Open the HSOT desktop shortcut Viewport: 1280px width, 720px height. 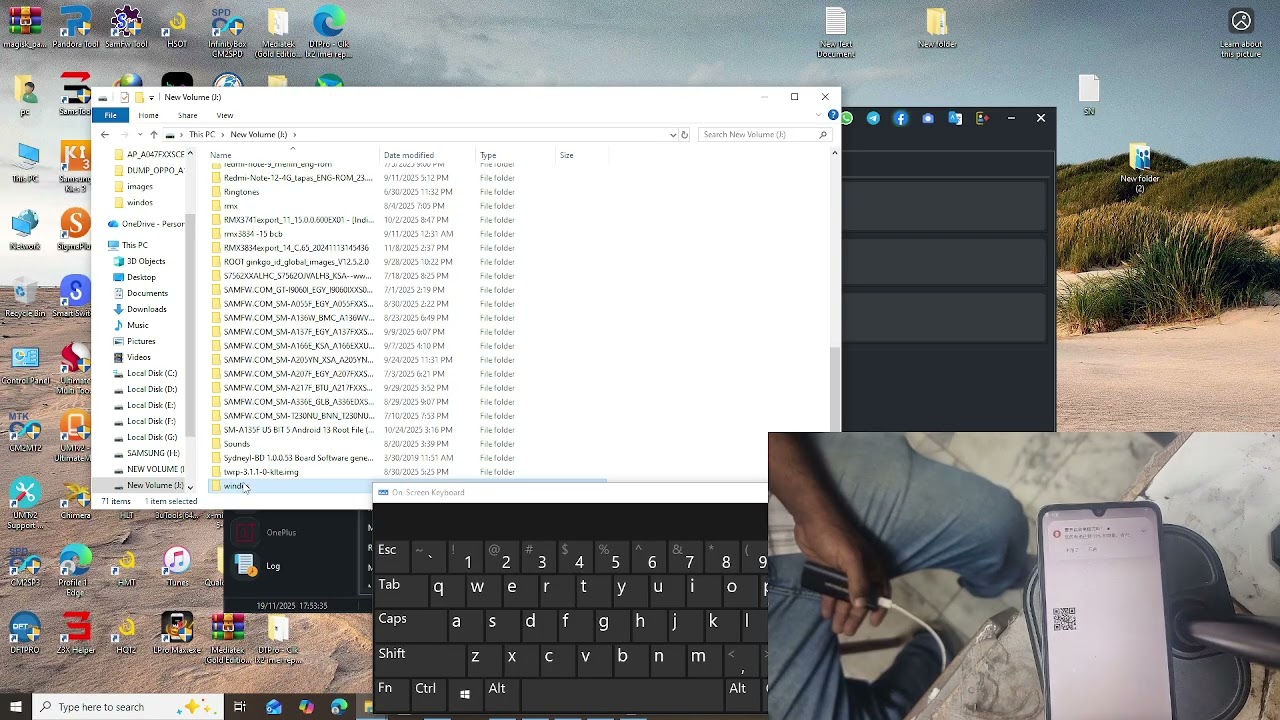point(177,28)
